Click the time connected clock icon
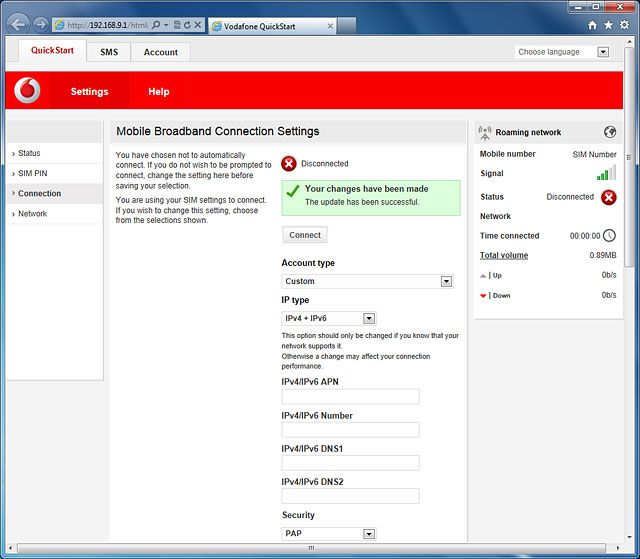 point(609,236)
